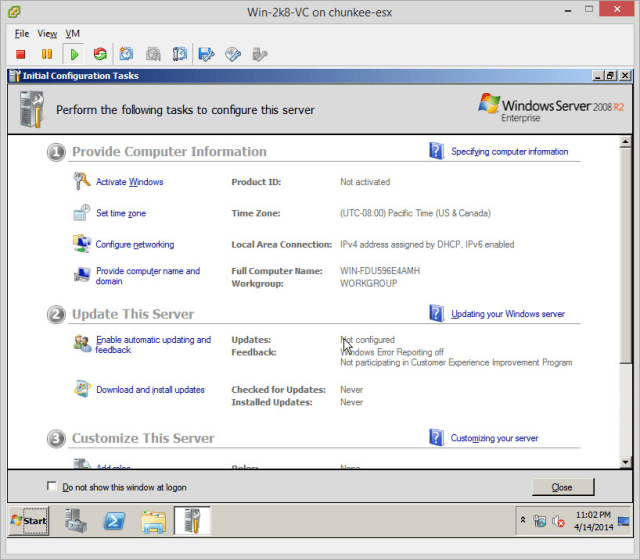Click the 'Provide Computer Information' heading
This screenshot has height=560, width=640.
(169, 151)
